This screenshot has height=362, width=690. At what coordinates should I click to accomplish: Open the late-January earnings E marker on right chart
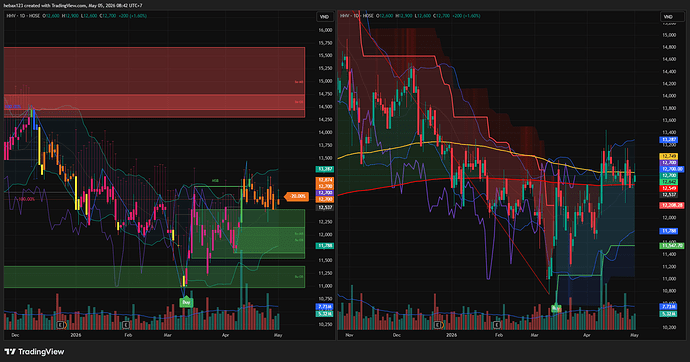[497, 325]
